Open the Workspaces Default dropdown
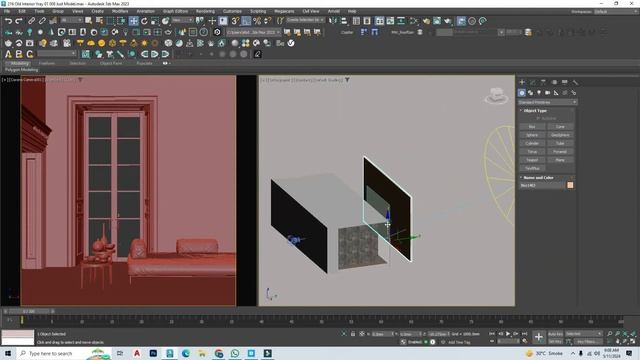Image resolution: width=640 pixels, height=360 pixels. pyautogui.click(x=616, y=11)
